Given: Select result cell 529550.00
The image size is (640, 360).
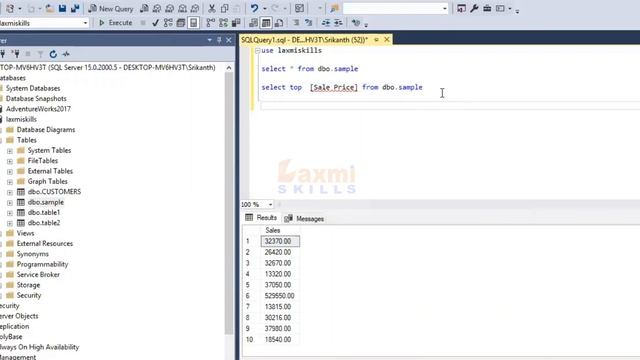Looking at the screenshot, I should point(280,296).
